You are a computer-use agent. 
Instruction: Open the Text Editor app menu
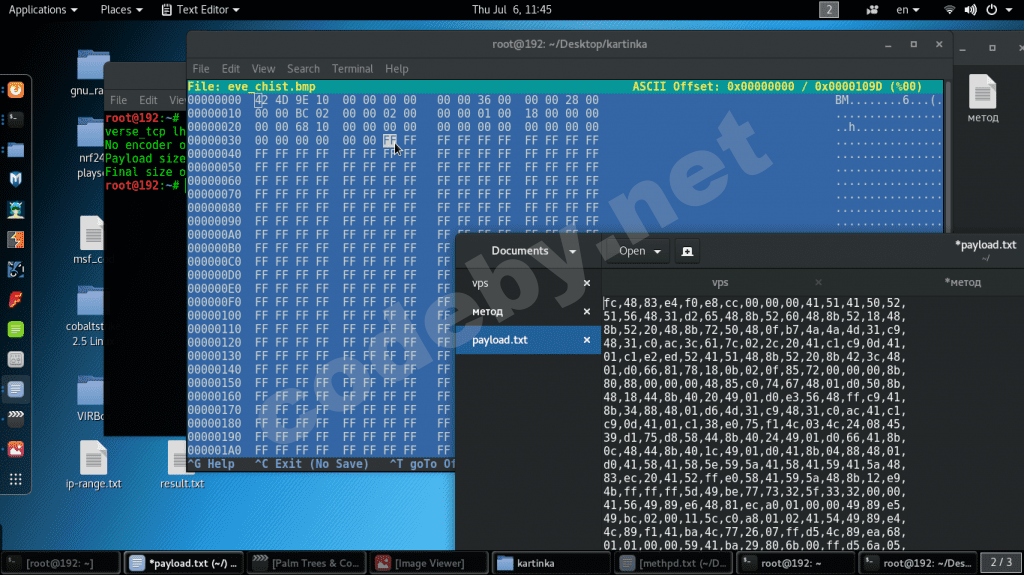200,10
